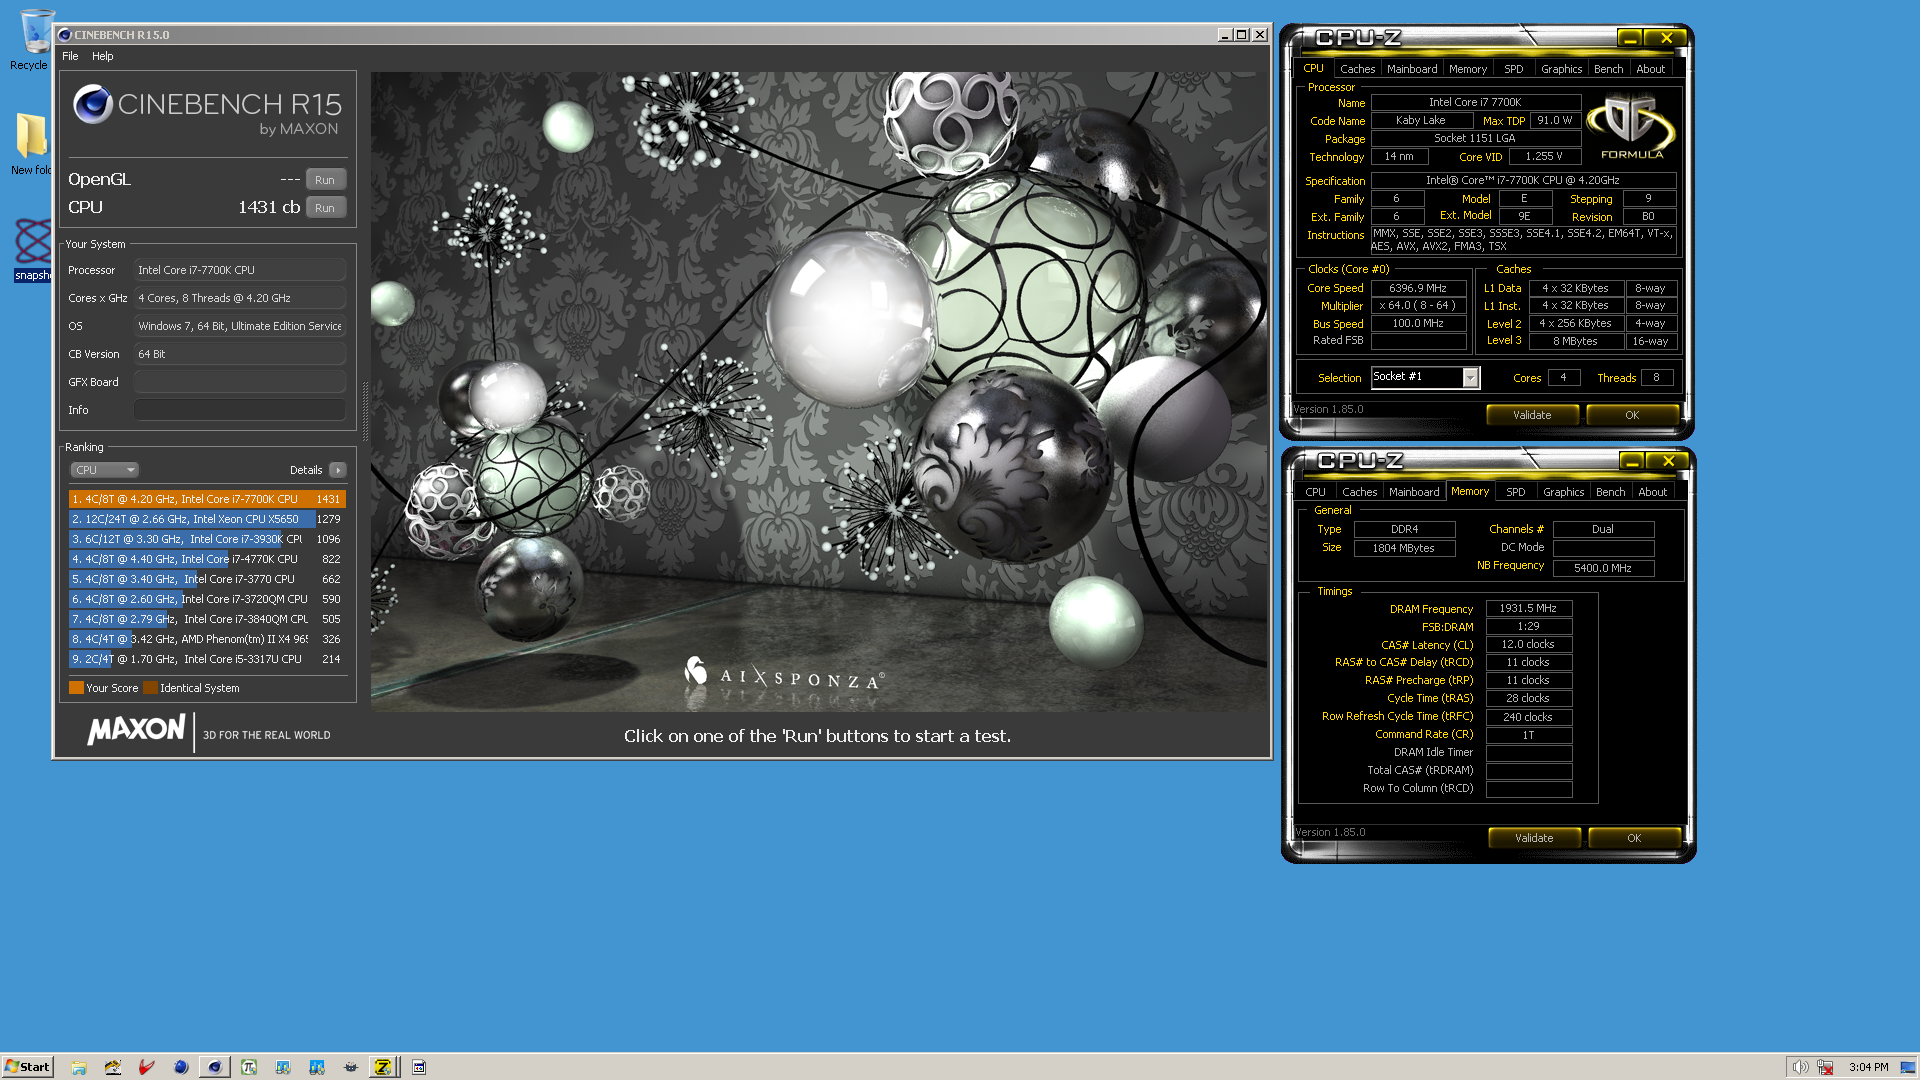1920x1080 pixels.
Task: Open Windows Explorer from the taskbar
Action: (x=79, y=1067)
